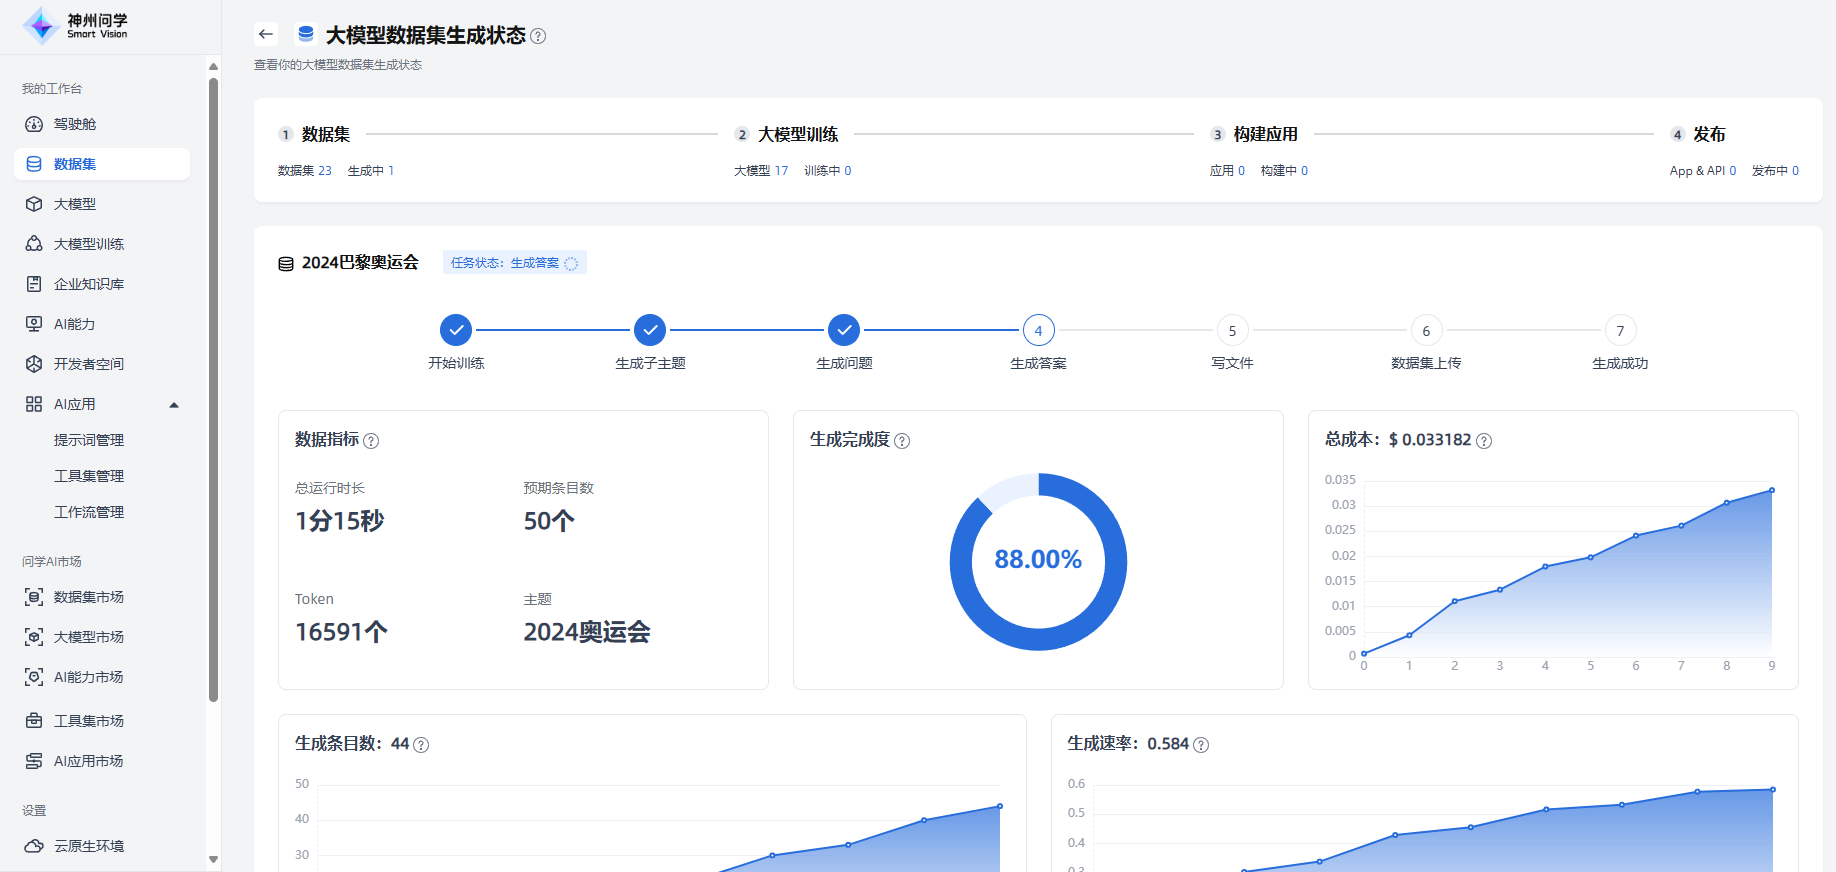The height and width of the screenshot is (872, 1836).
Task: Click the 神州问学 Smart Vision logo
Action: click(x=76, y=26)
